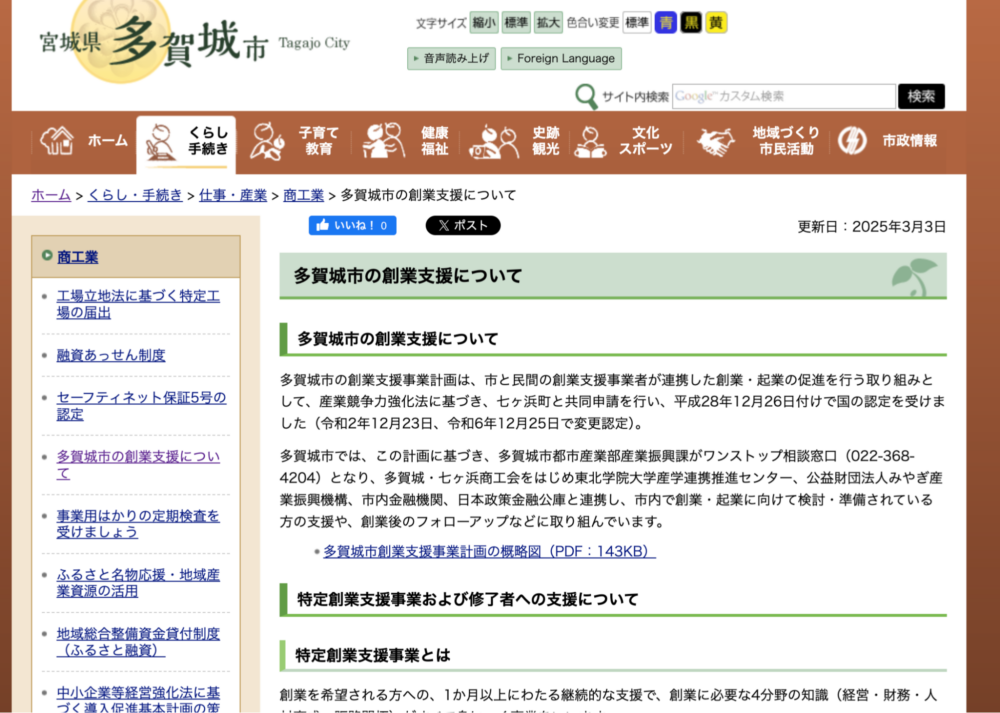Click the house icon beside ホーム
1000x713 pixels.
57,141
